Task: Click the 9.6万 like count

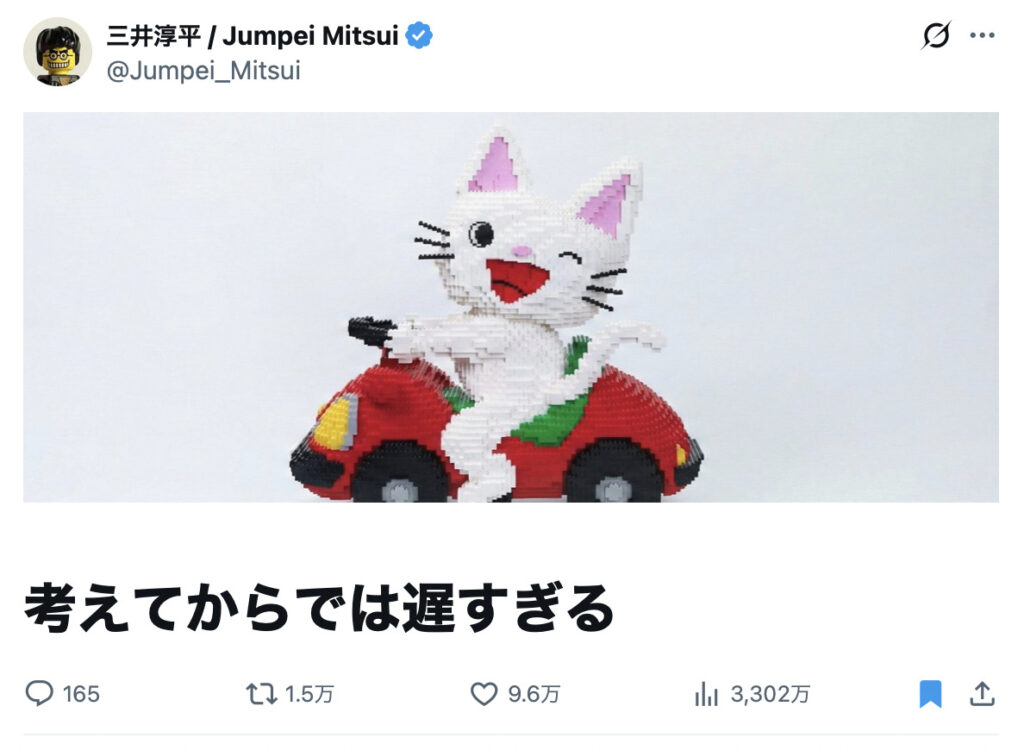Action: [x=534, y=694]
